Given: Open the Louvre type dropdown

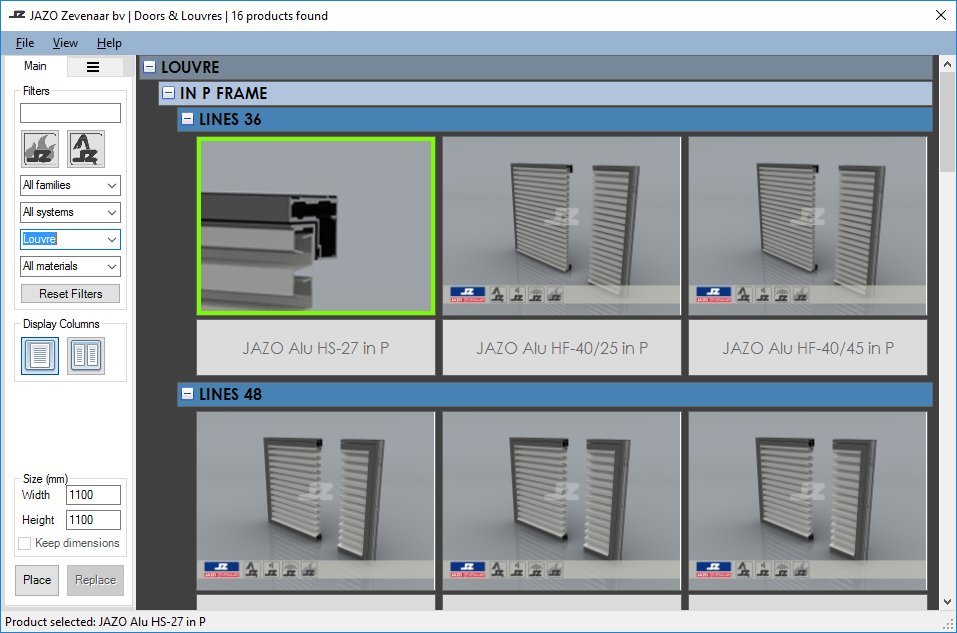Looking at the screenshot, I should [70, 239].
